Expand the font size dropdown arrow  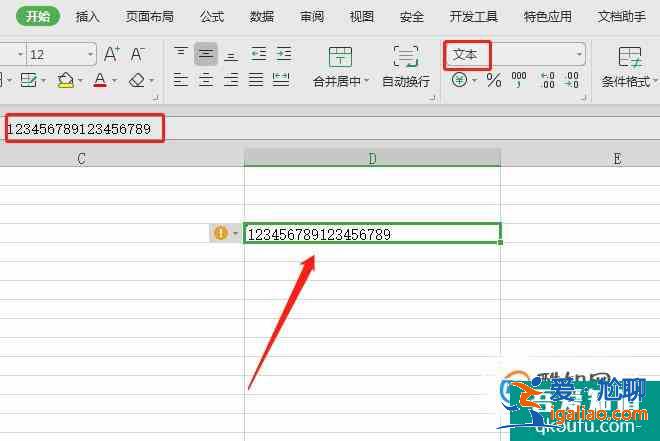90,54
